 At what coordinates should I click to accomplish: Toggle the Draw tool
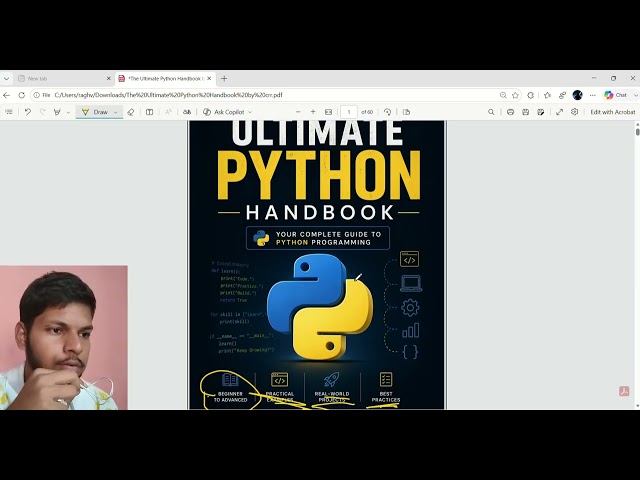pos(95,112)
